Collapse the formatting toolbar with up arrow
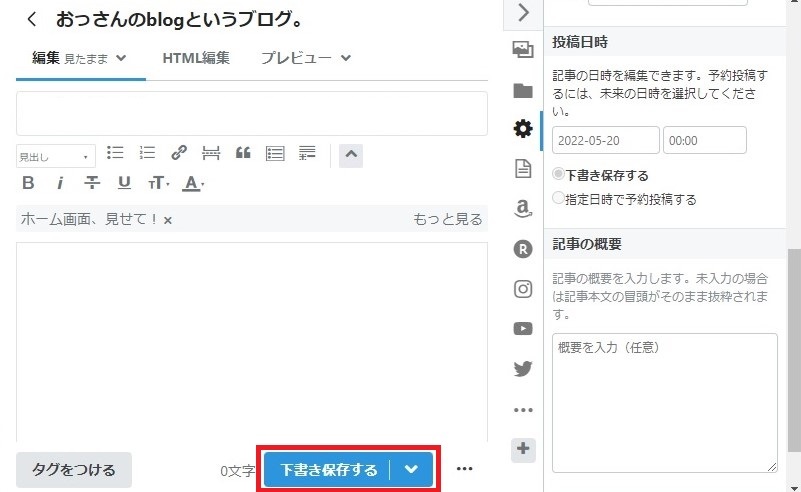Viewport: 801px width, 492px height. point(351,155)
